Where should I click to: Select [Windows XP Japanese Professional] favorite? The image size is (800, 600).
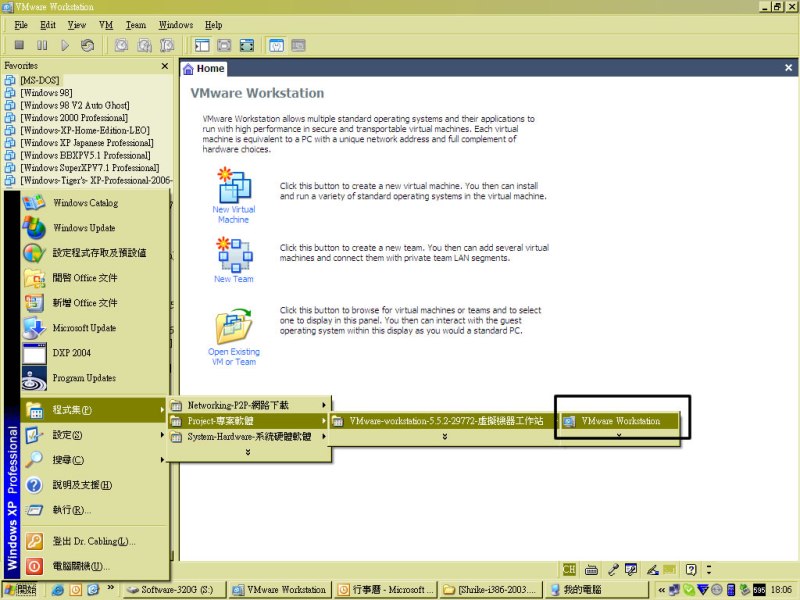87,142
